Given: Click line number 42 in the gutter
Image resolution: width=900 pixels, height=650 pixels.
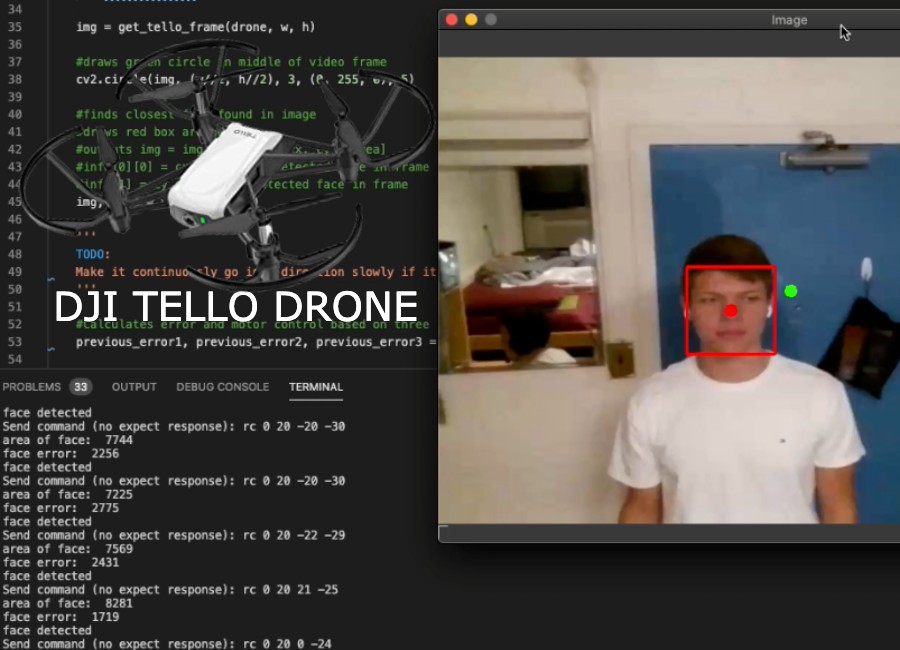Looking at the screenshot, I should [15, 149].
